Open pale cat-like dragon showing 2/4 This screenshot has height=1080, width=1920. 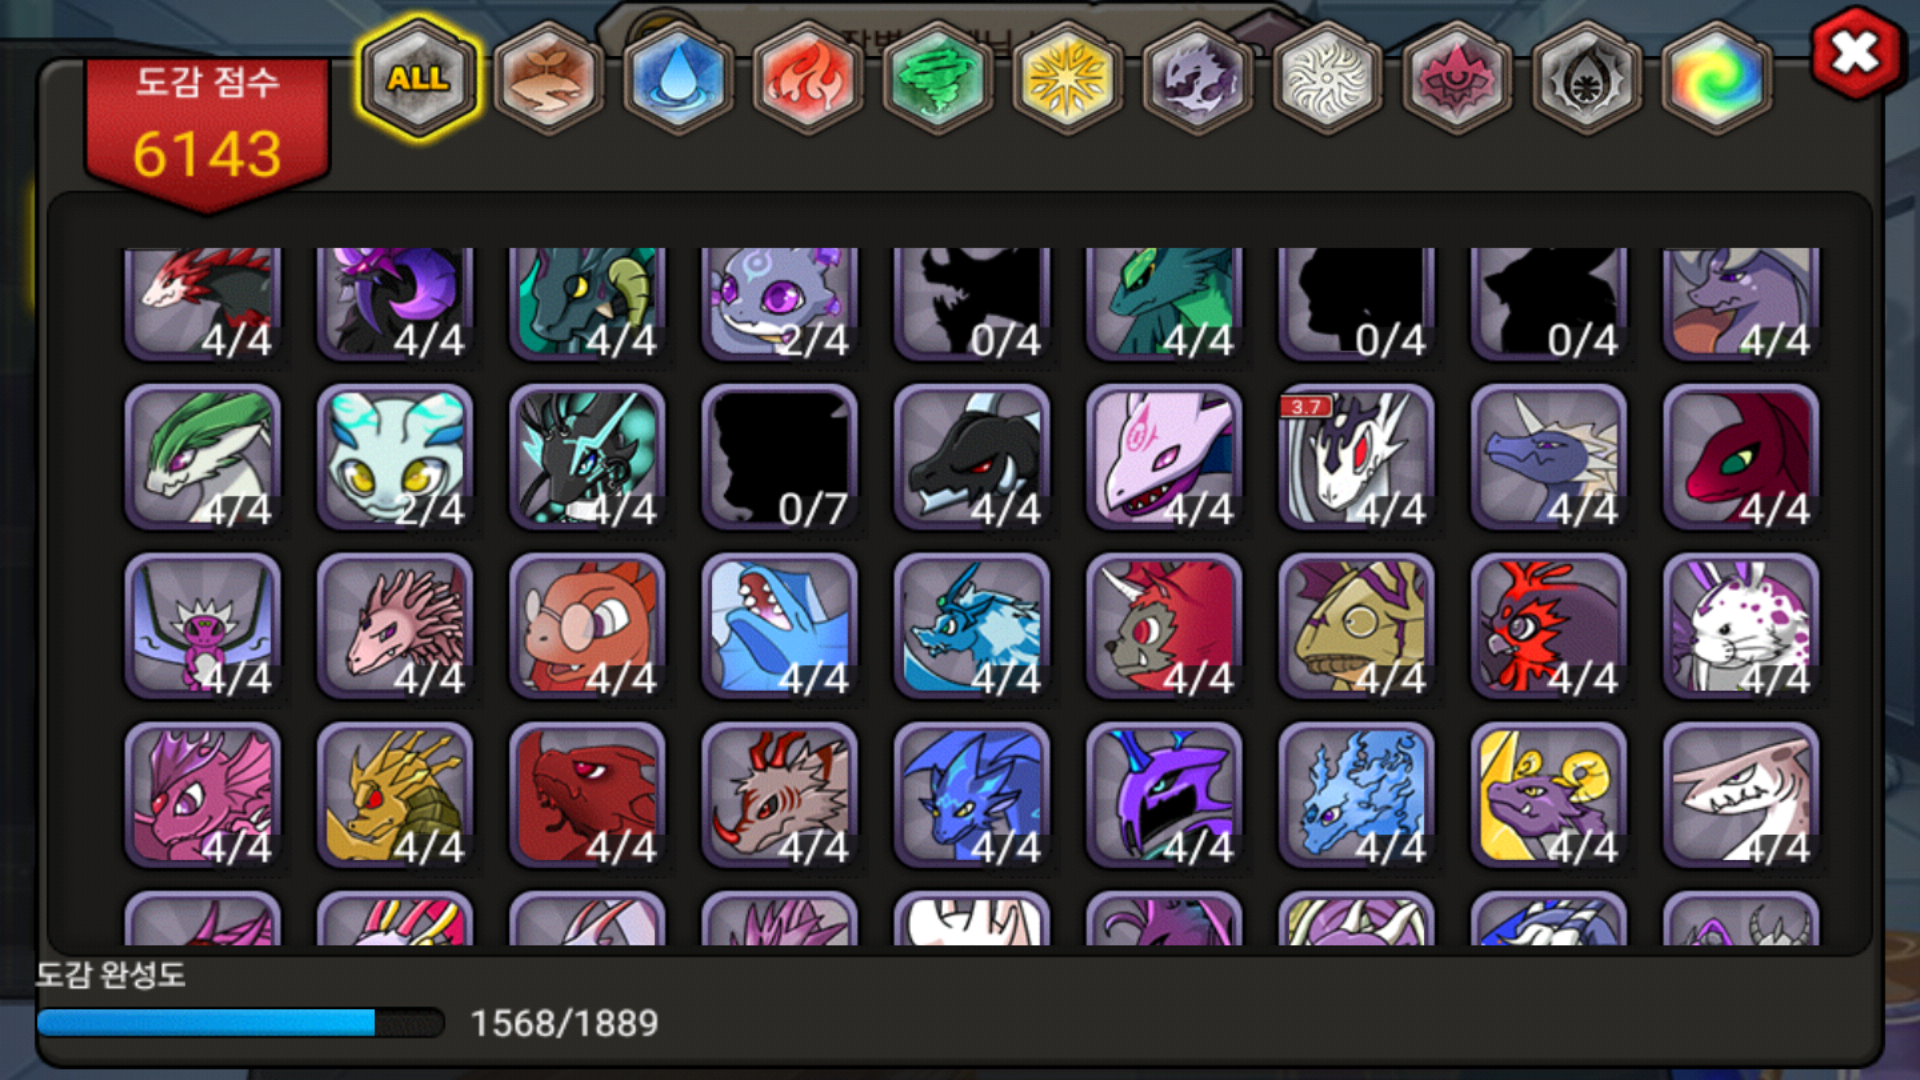tap(395, 457)
